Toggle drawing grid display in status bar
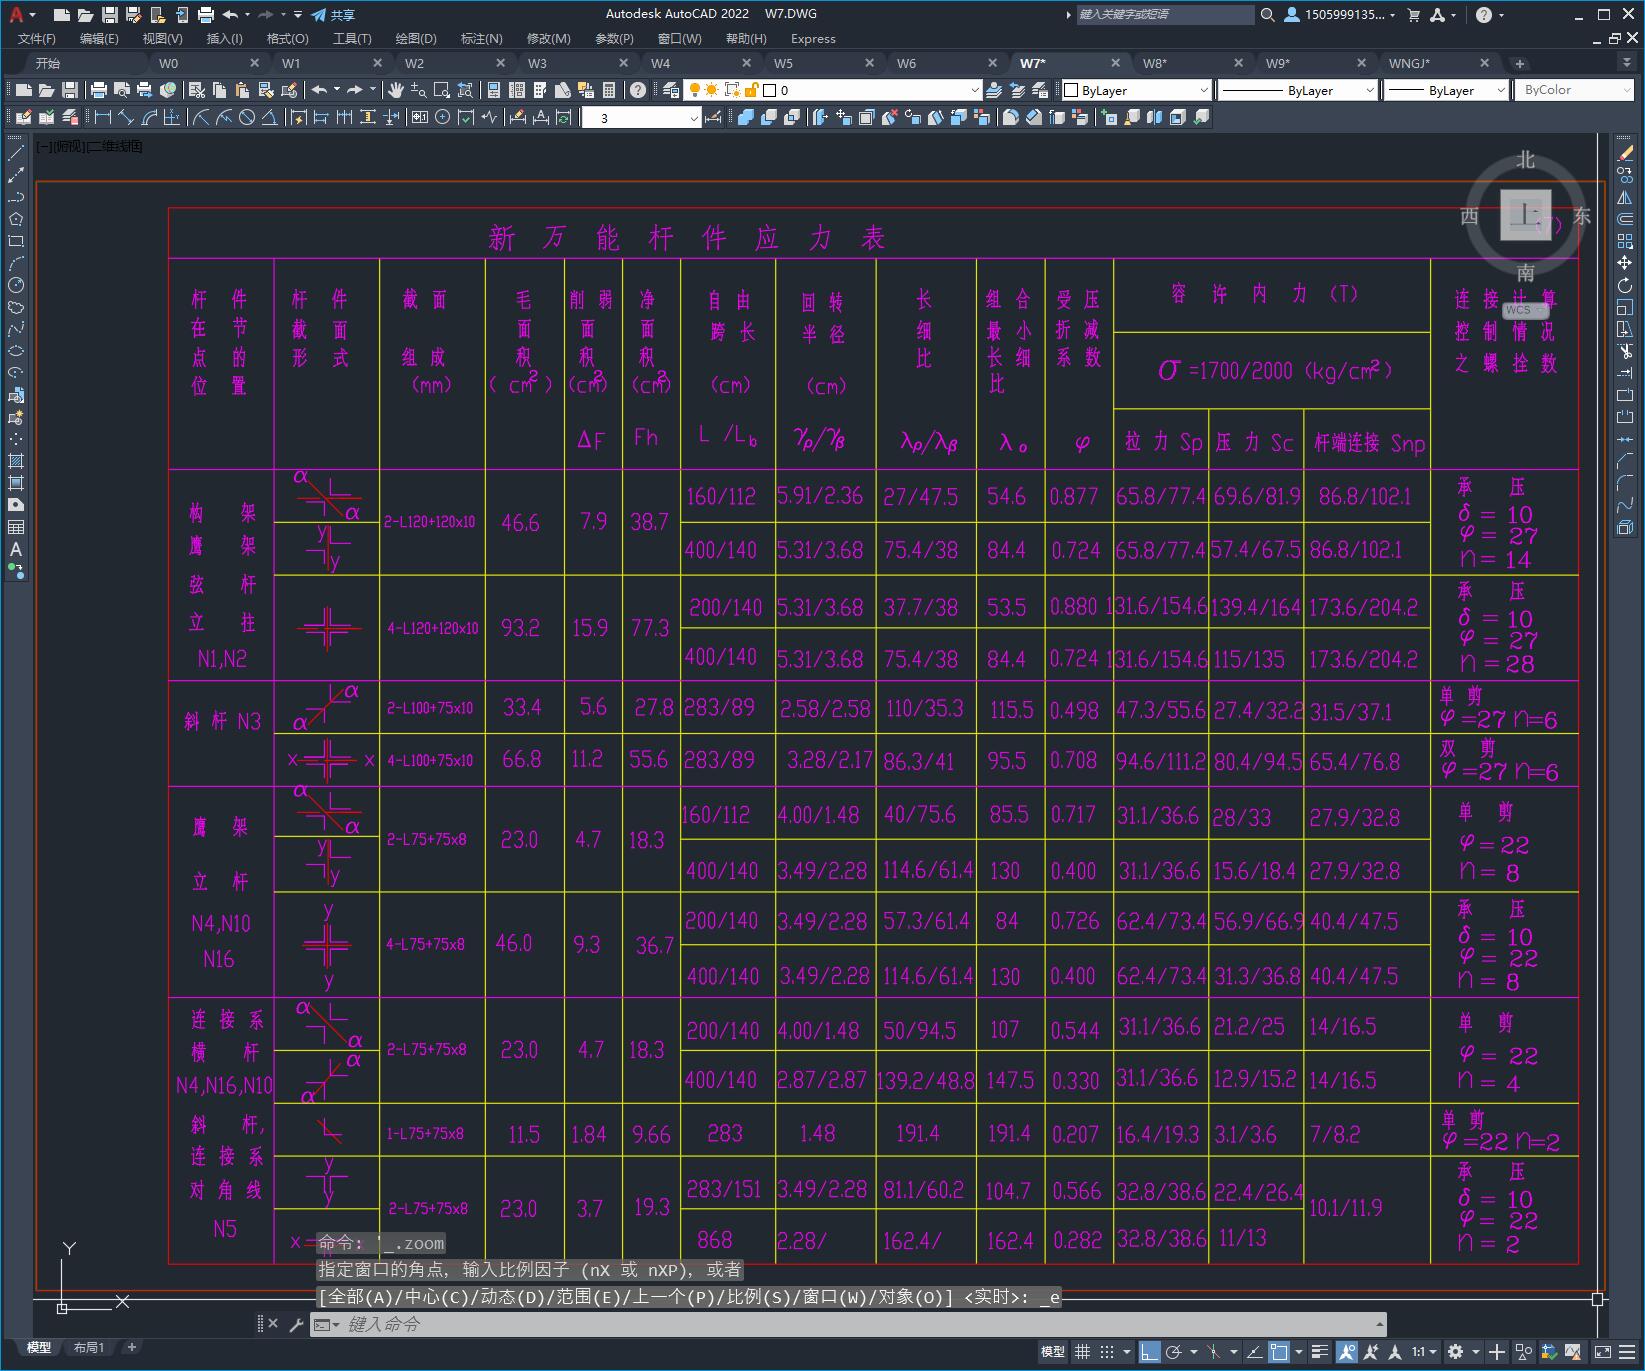The height and width of the screenshot is (1371, 1645). pyautogui.click(x=1083, y=1352)
